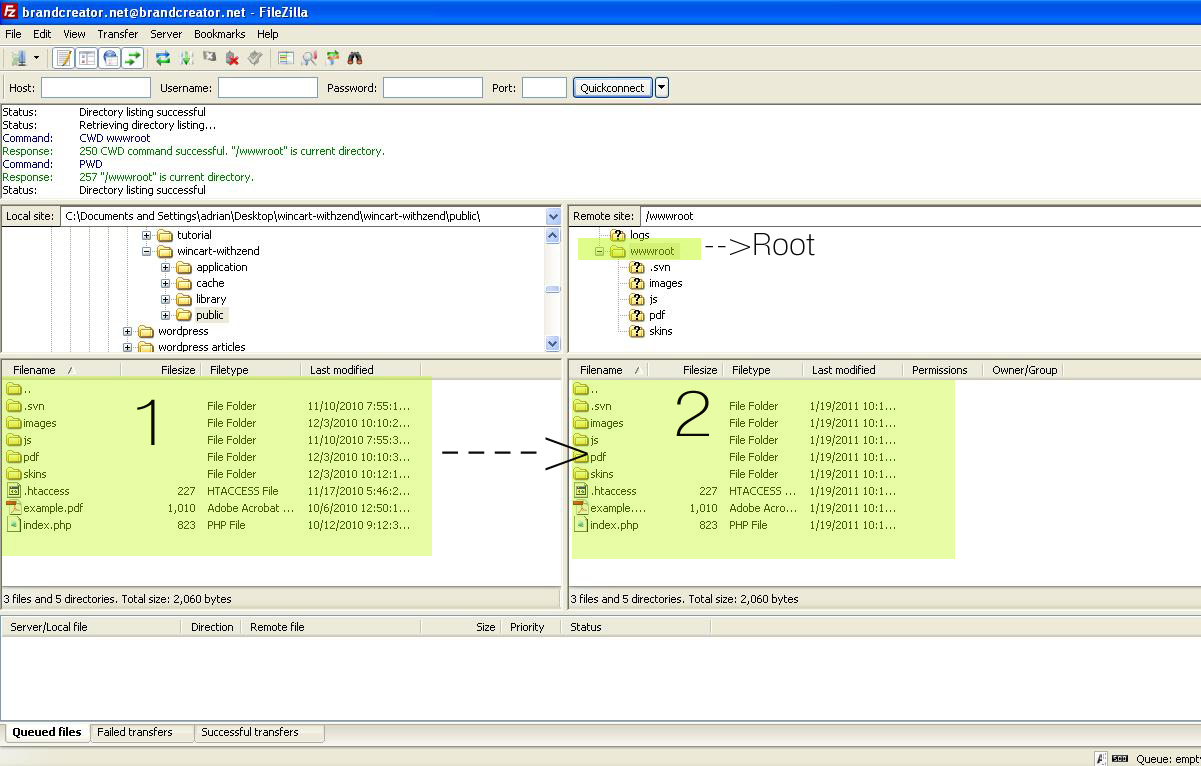This screenshot has height=766, width=1201.
Task: Open the Bookmarks menu
Action: click(x=220, y=34)
